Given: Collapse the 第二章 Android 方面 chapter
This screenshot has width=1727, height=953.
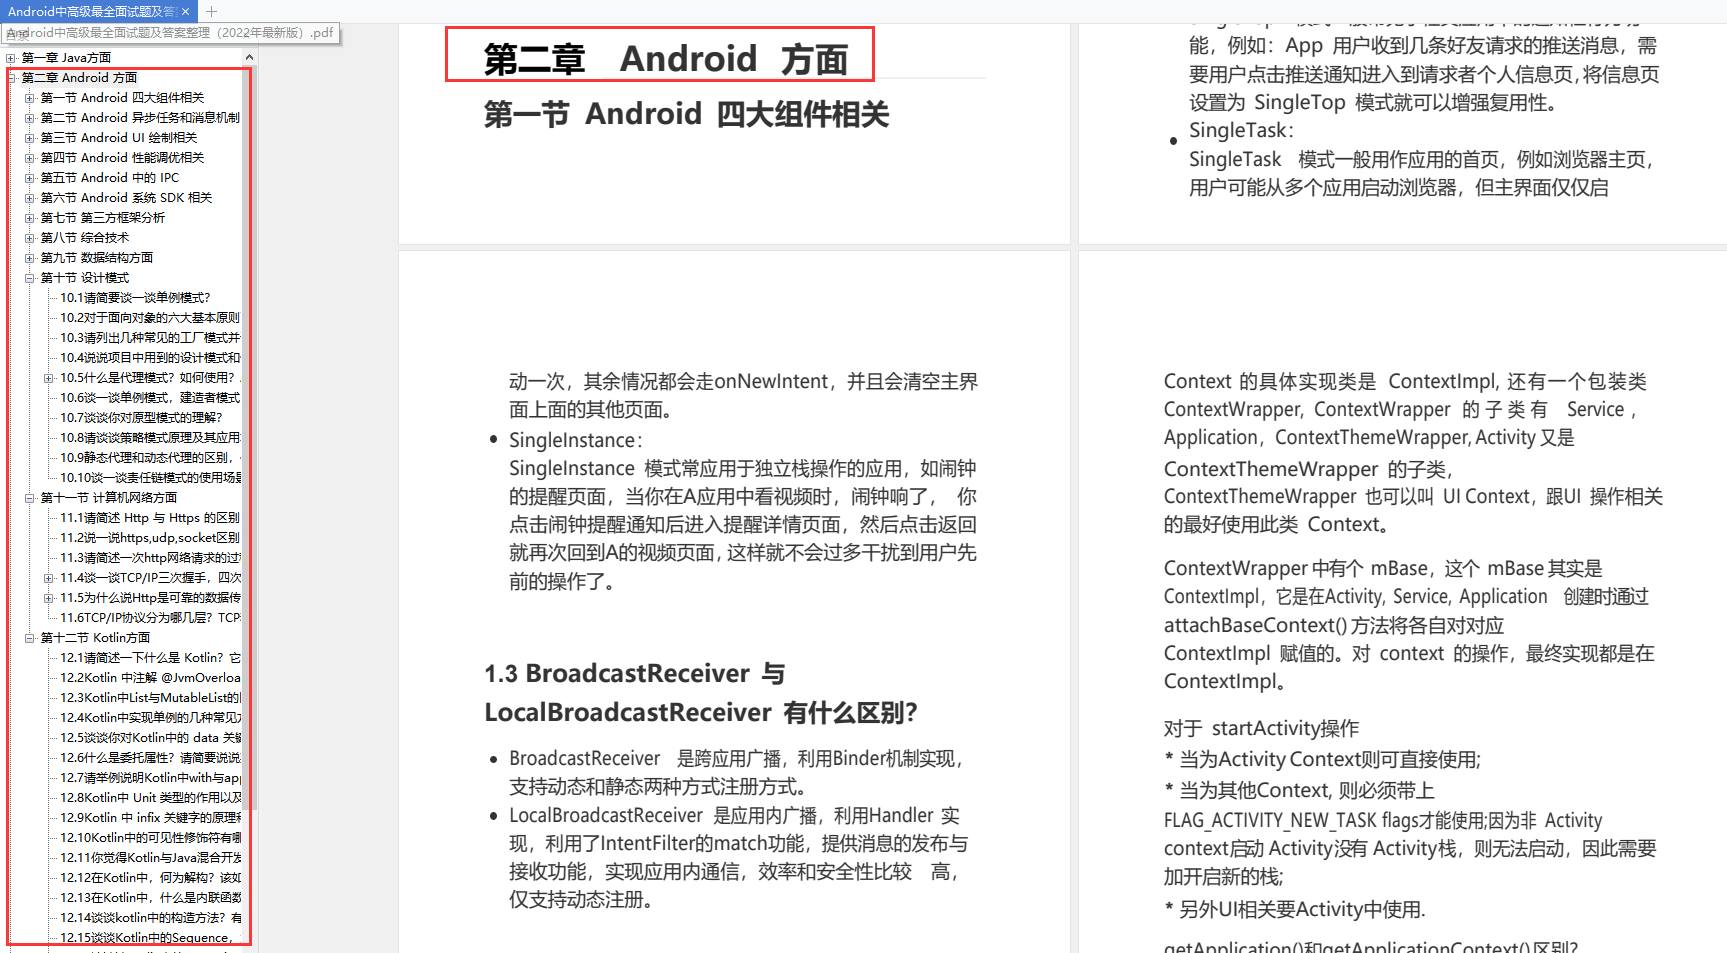Looking at the screenshot, I should (10, 77).
